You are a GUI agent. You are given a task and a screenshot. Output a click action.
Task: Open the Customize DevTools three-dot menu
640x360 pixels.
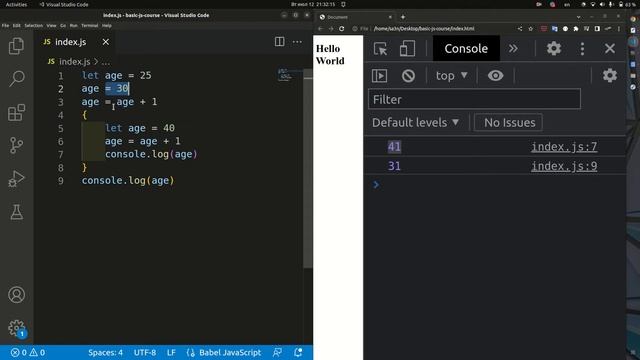(x=582, y=49)
